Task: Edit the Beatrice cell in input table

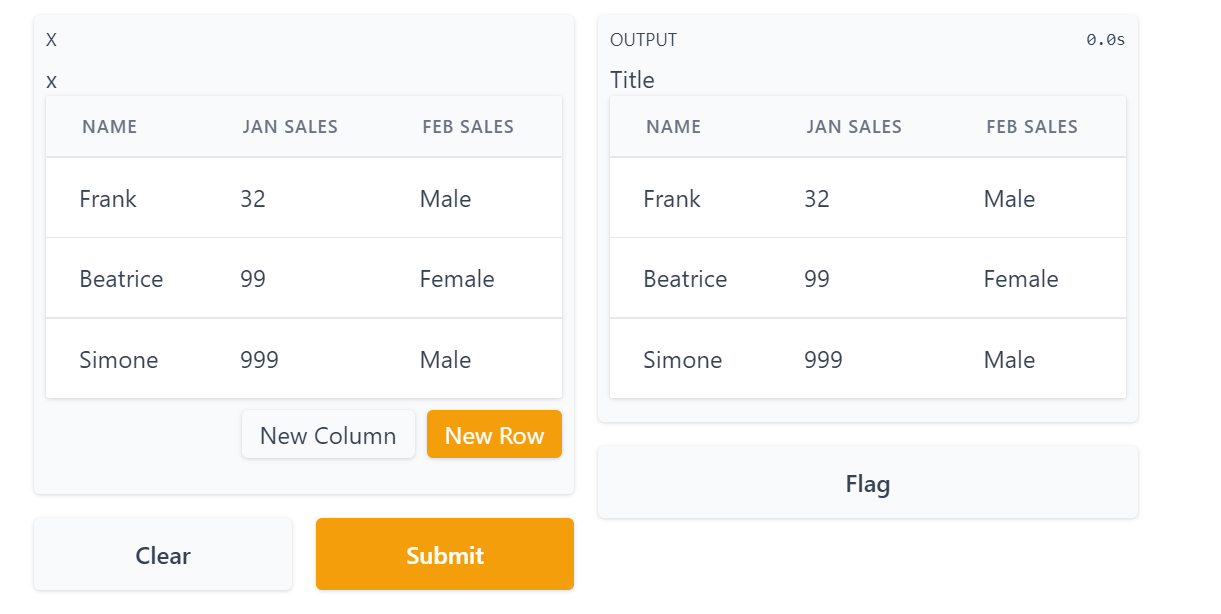Action: 121,279
